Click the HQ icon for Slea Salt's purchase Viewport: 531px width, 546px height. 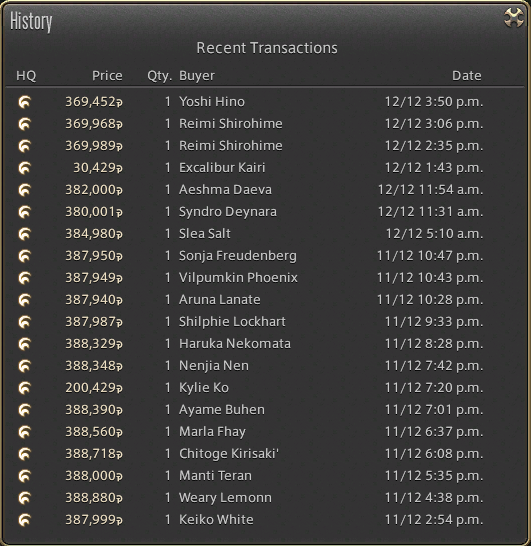tap(25, 234)
